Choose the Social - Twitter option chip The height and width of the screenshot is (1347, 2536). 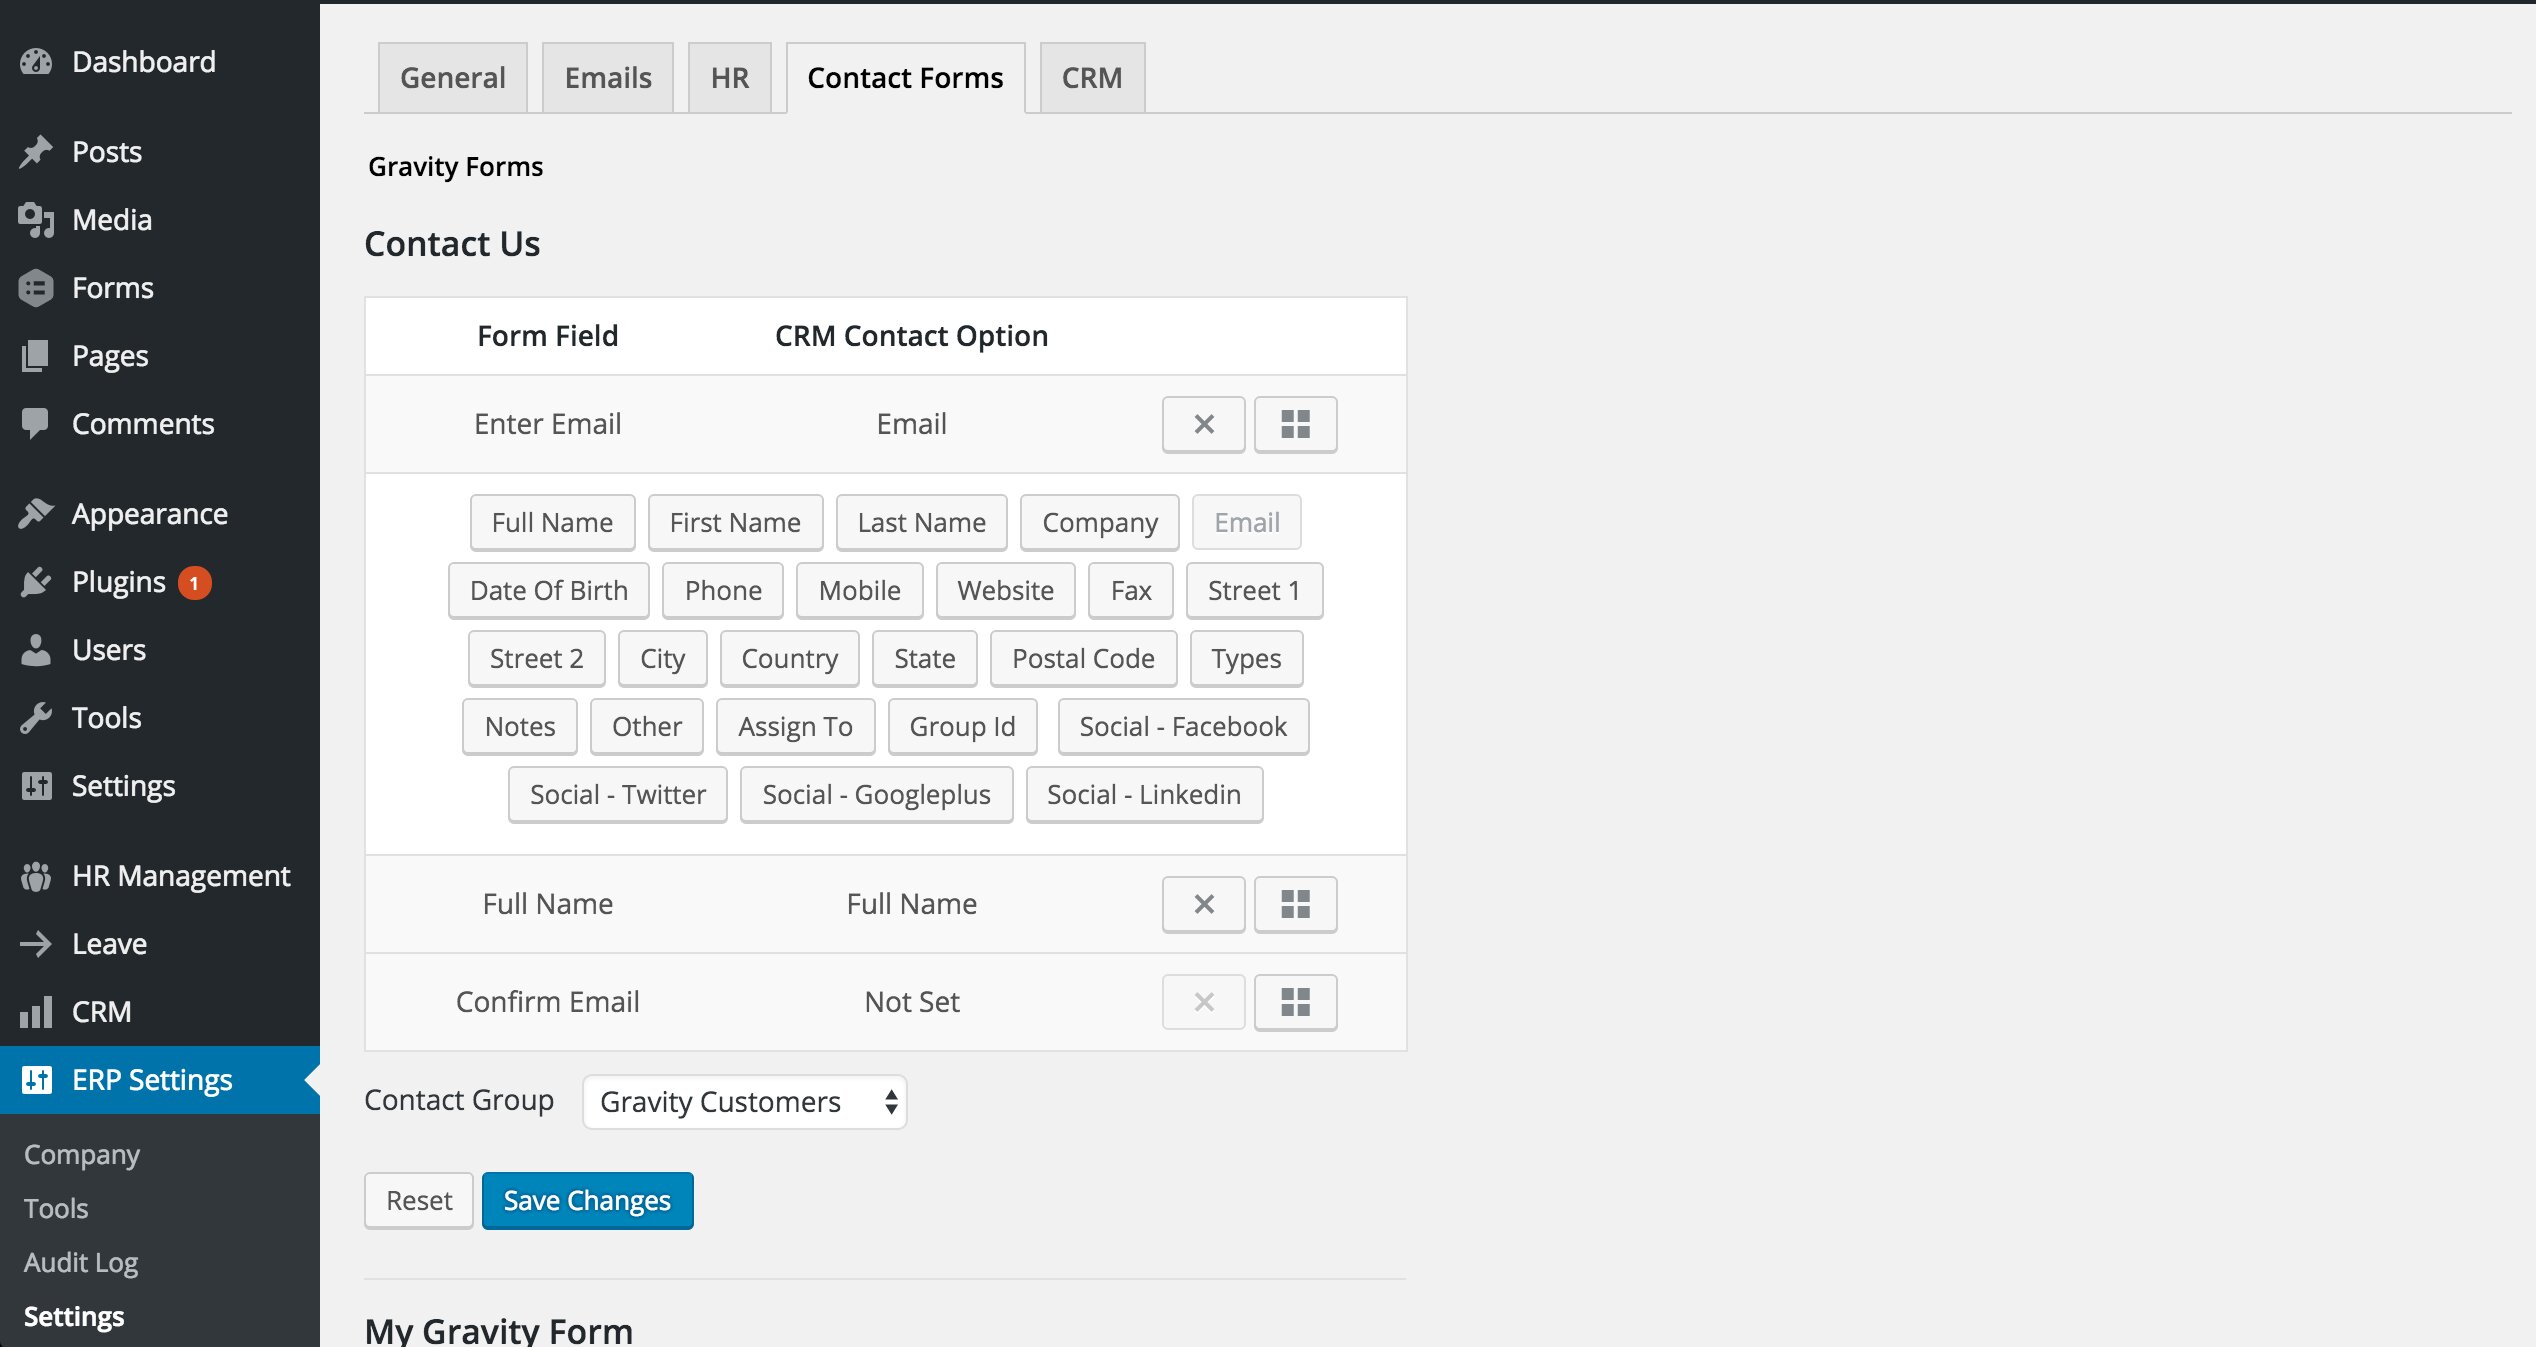[x=617, y=794]
